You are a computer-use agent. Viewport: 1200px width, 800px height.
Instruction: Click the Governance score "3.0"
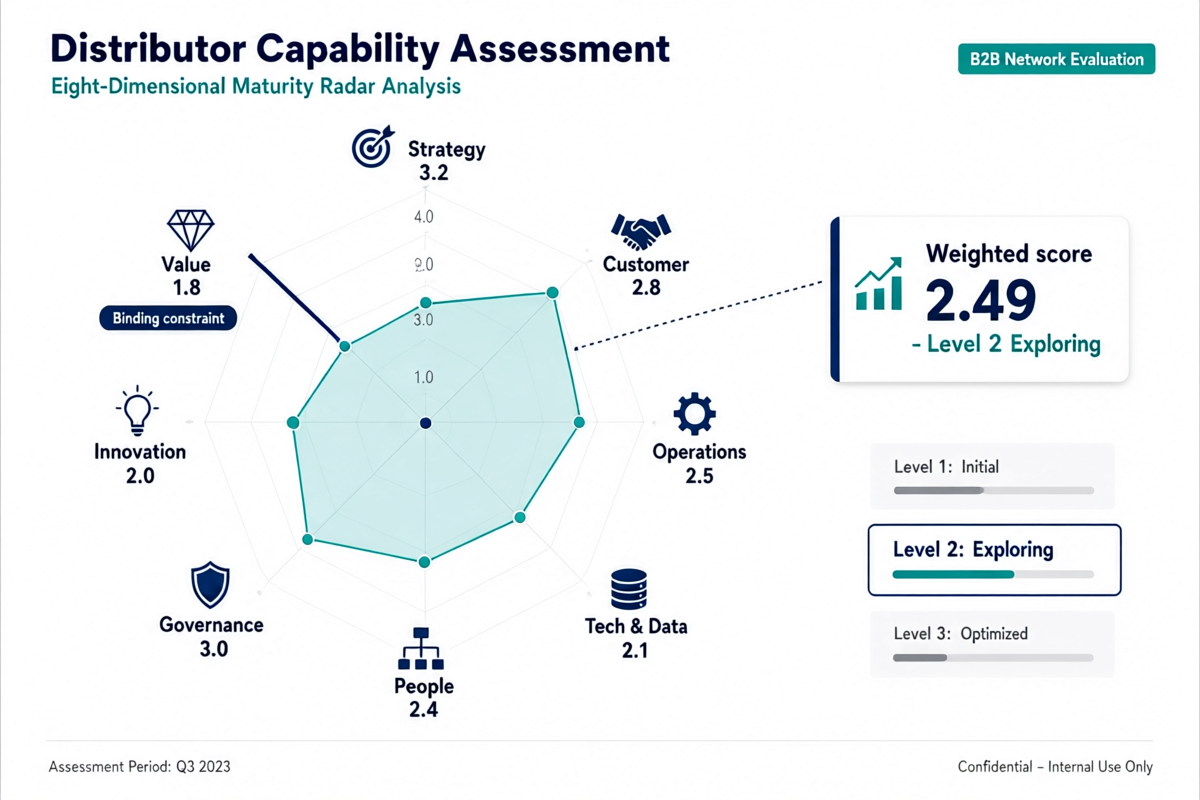pyautogui.click(x=213, y=649)
